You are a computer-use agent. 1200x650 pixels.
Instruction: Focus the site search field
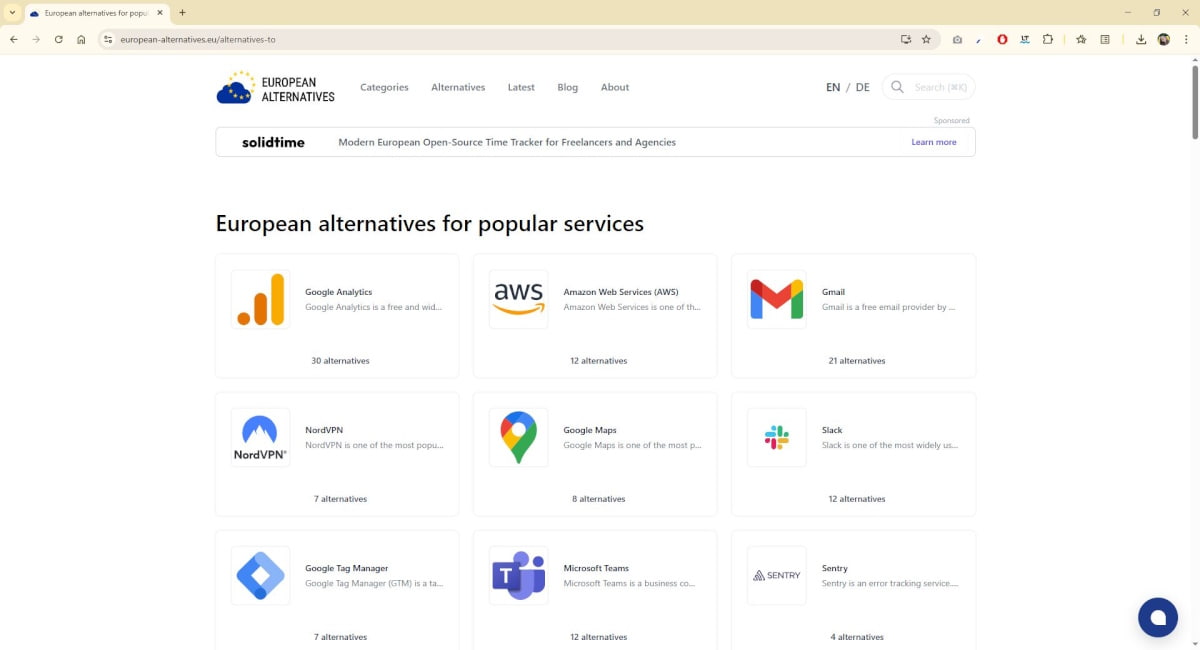tap(940, 88)
